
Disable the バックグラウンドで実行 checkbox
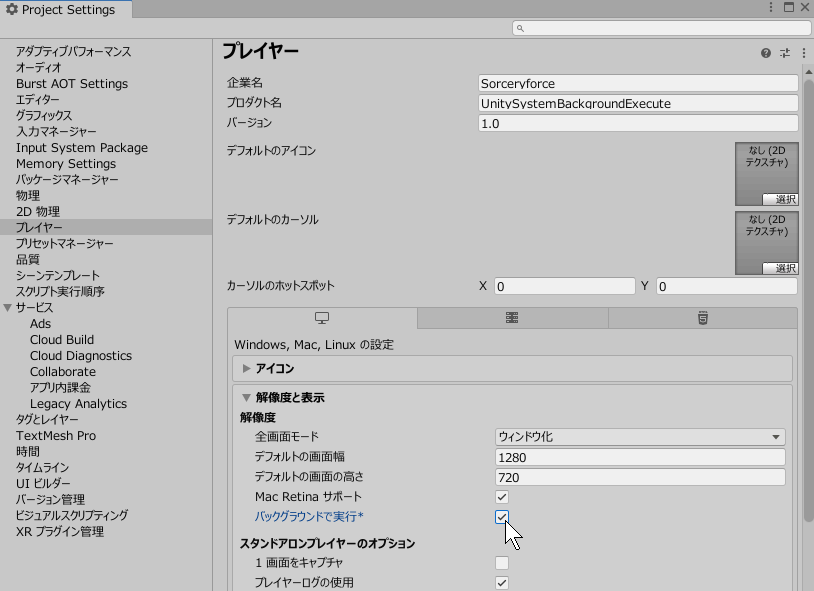502,517
